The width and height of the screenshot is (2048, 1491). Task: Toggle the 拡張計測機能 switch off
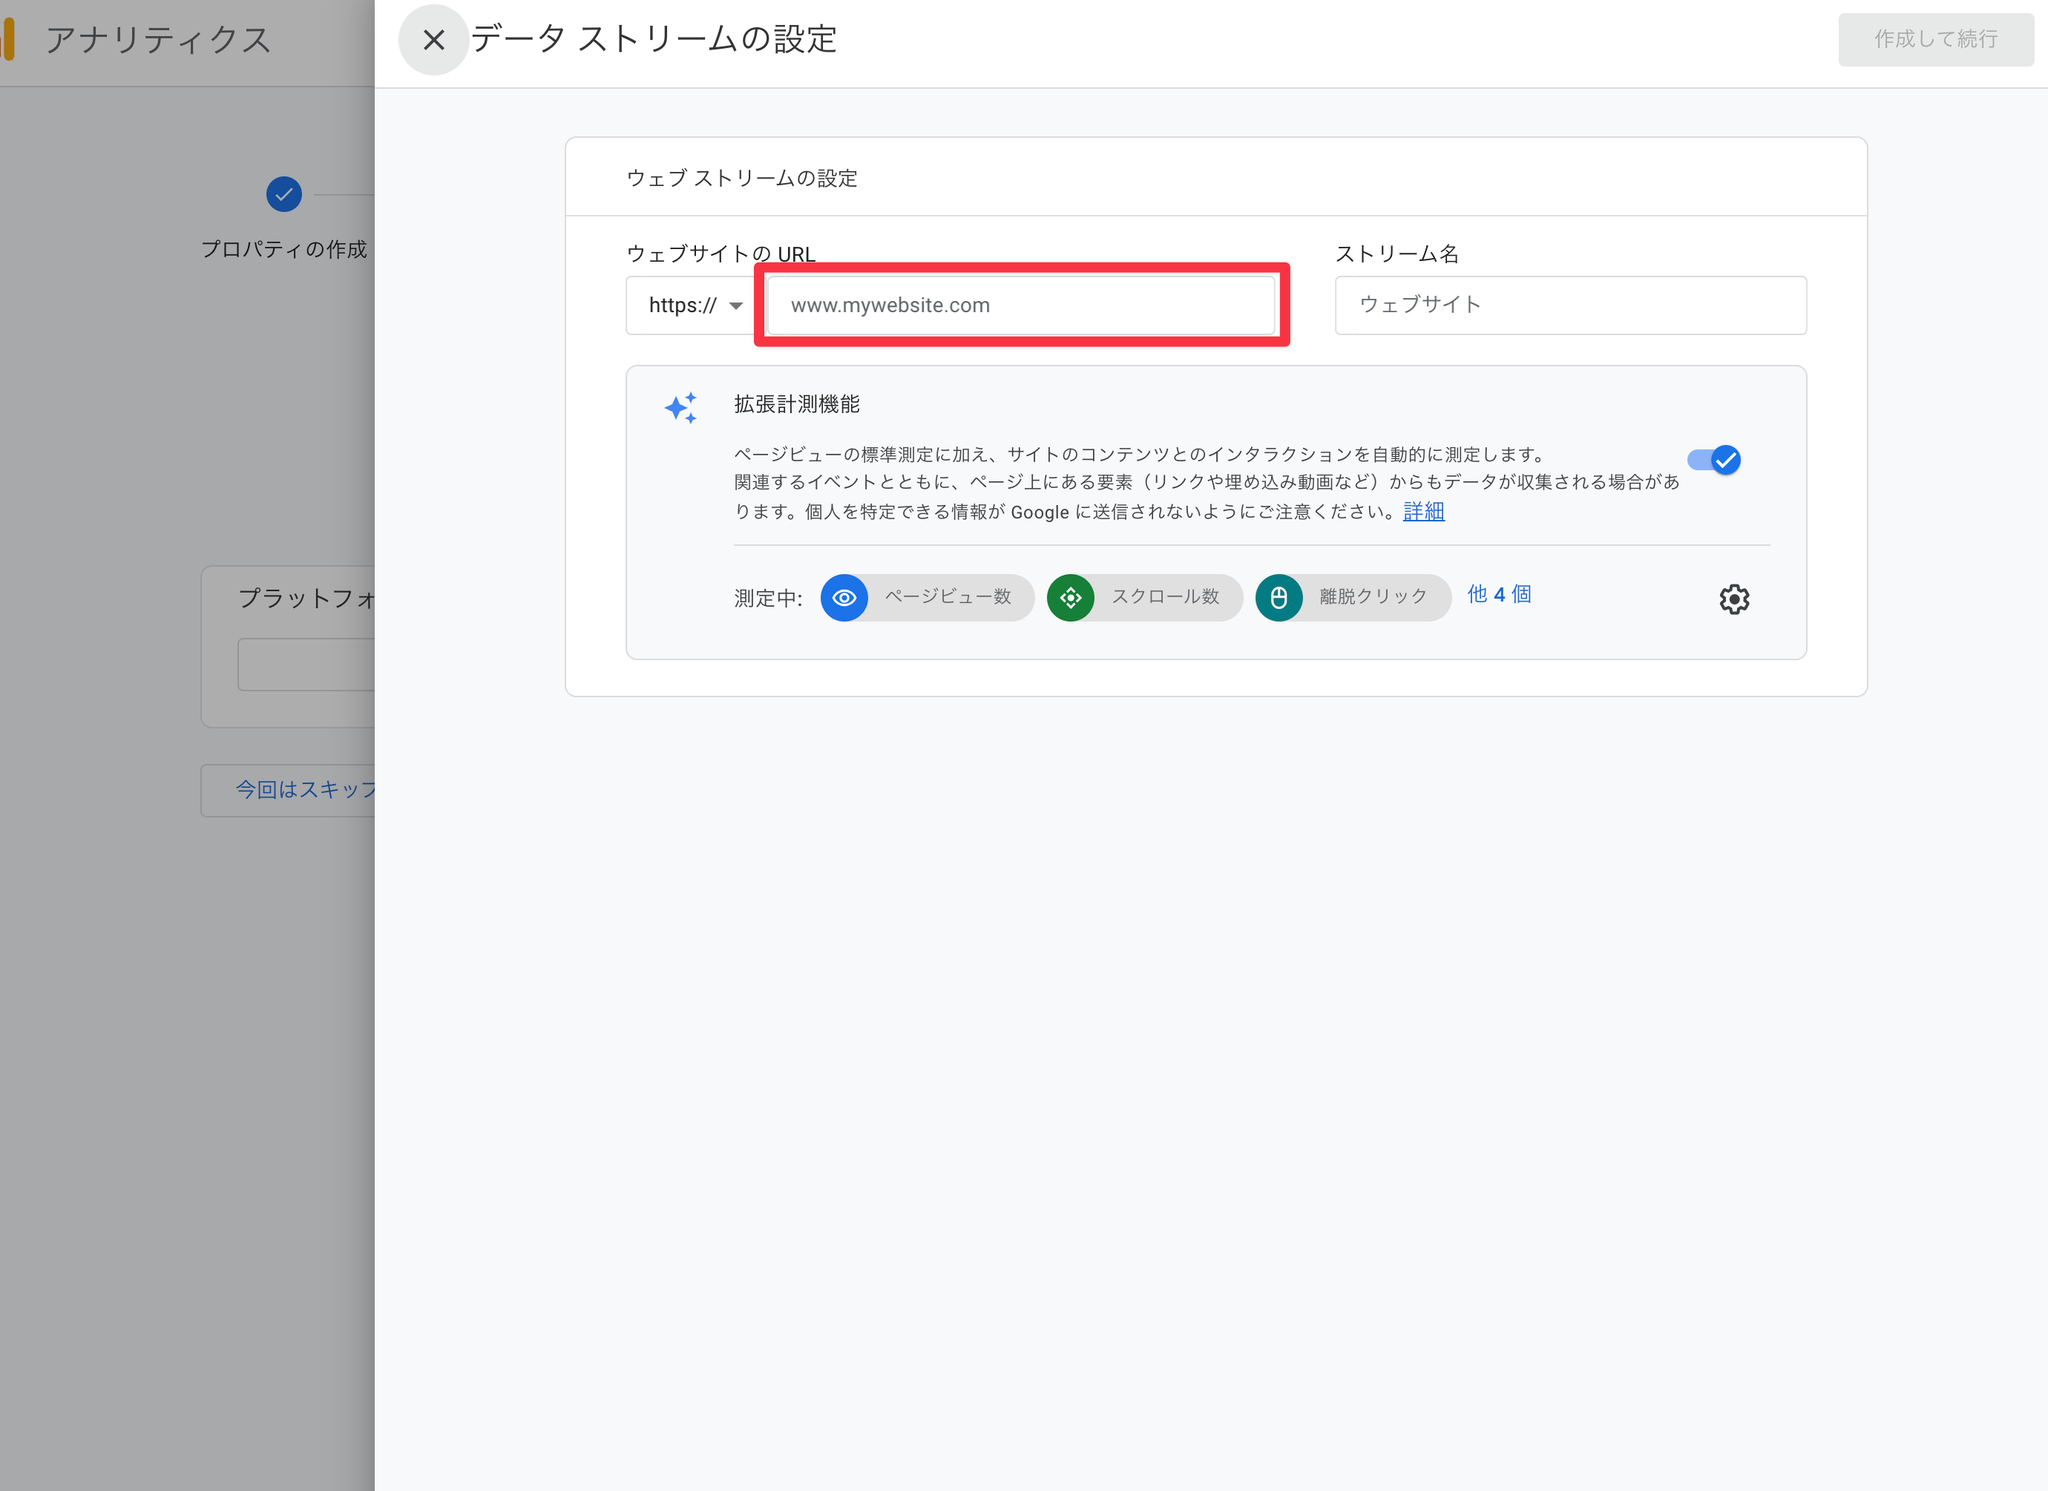1714,460
